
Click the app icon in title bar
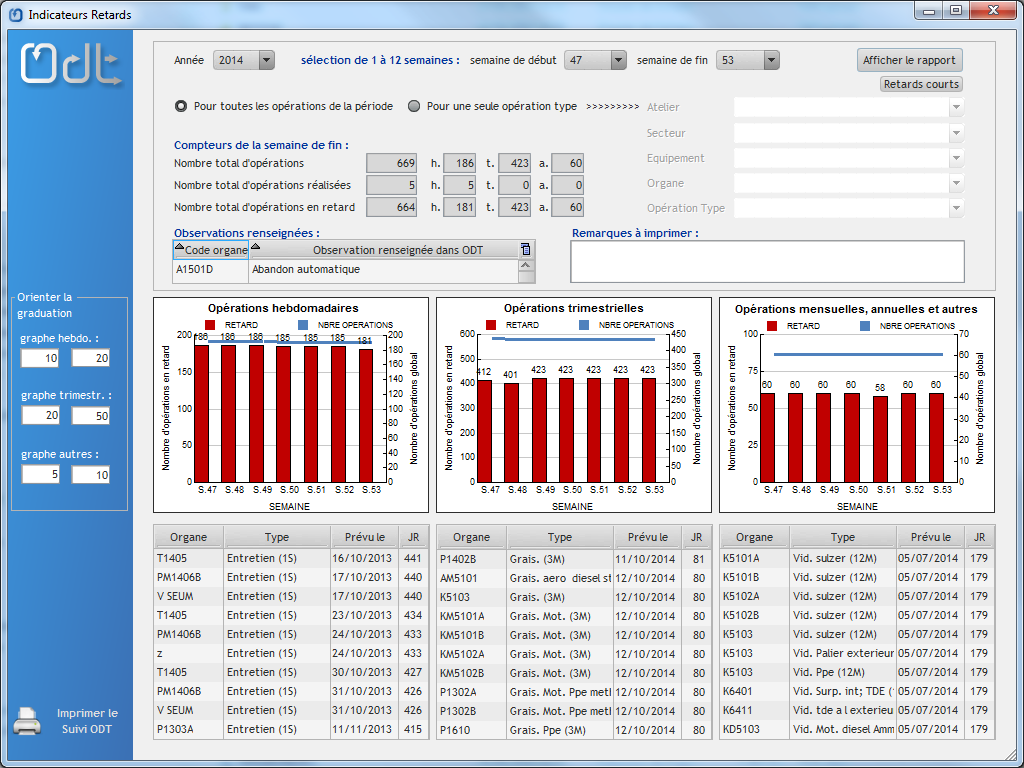(x=15, y=15)
